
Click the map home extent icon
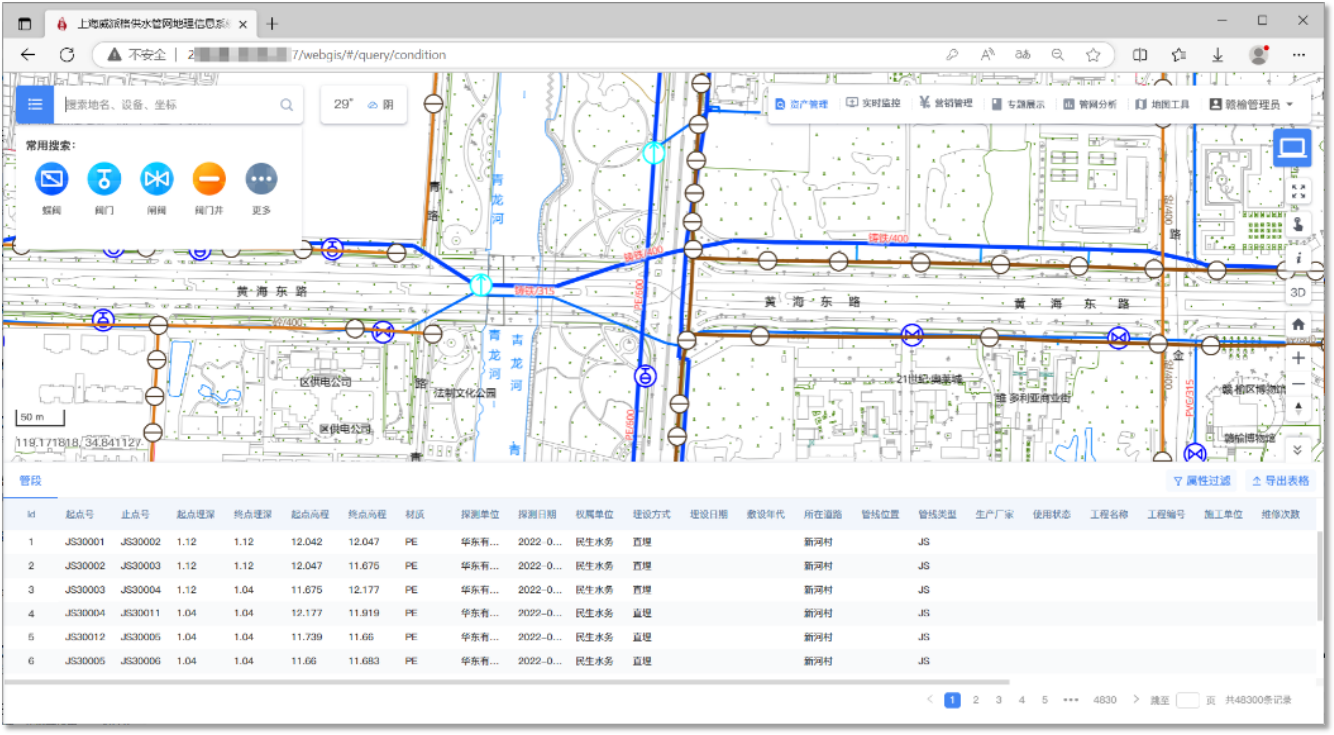pos(1298,324)
